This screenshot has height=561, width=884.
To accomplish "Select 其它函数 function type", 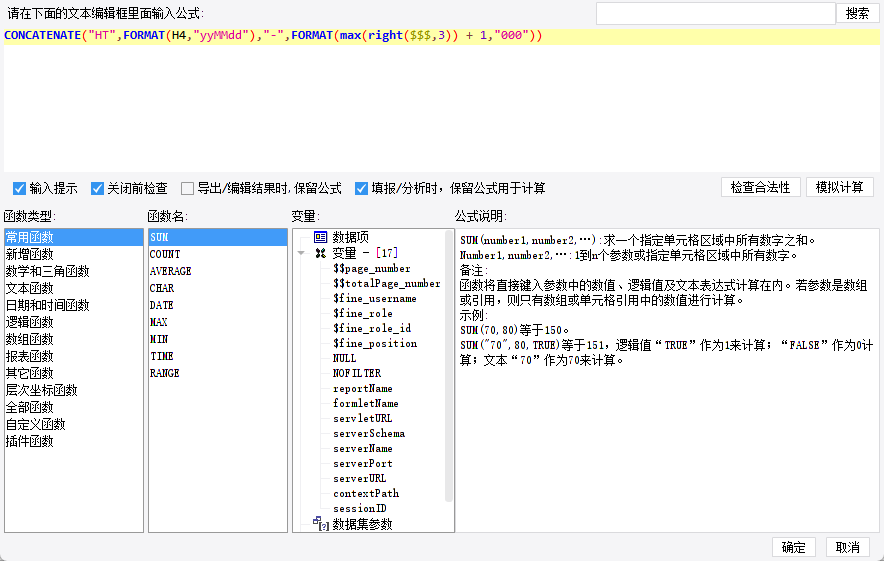I will pyautogui.click(x=74, y=373).
